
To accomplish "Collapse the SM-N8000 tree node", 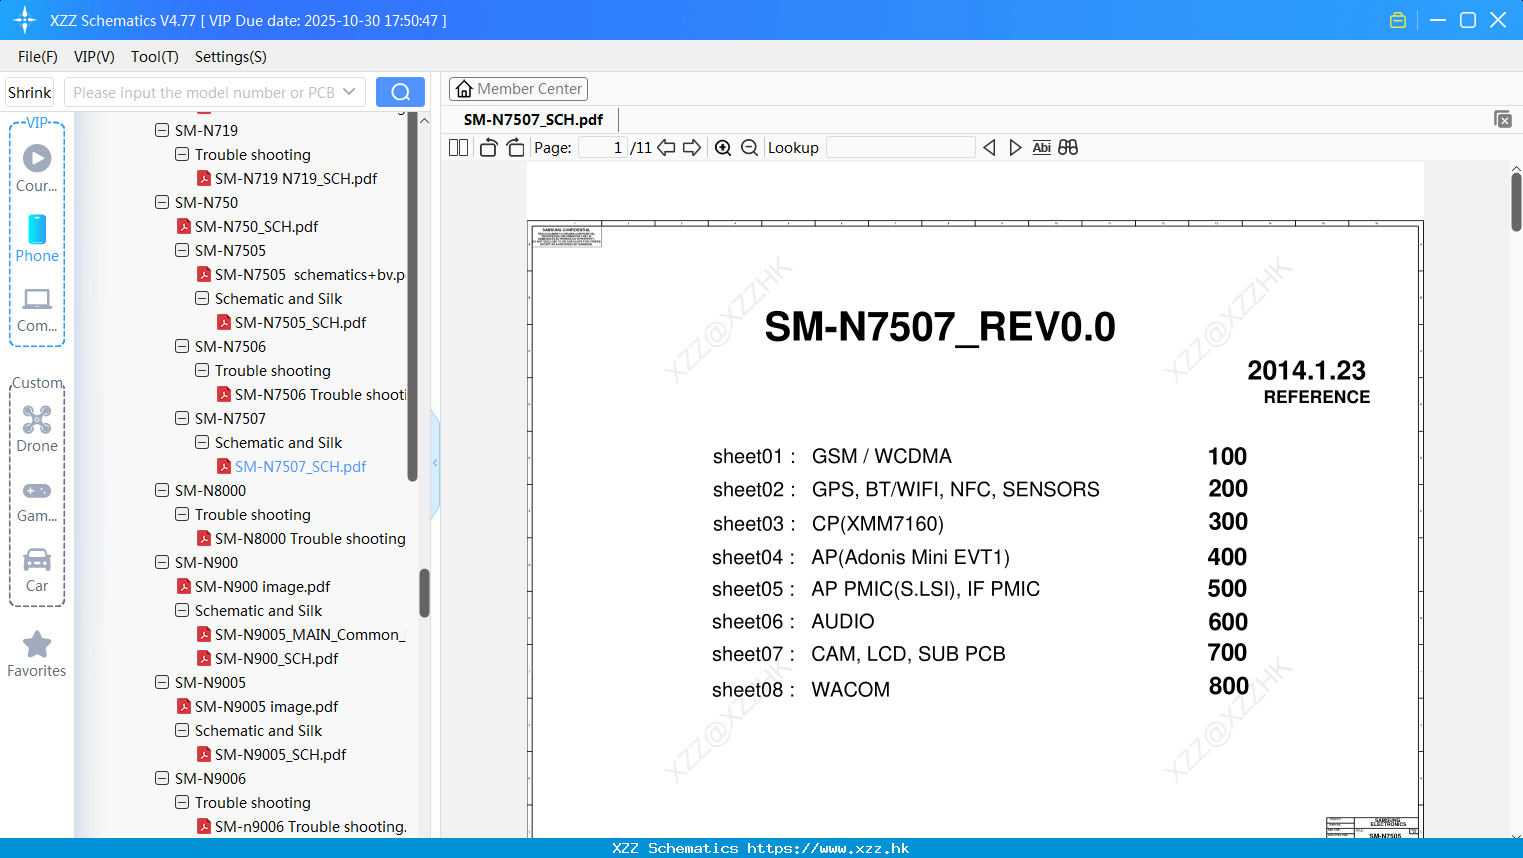I will coord(162,490).
